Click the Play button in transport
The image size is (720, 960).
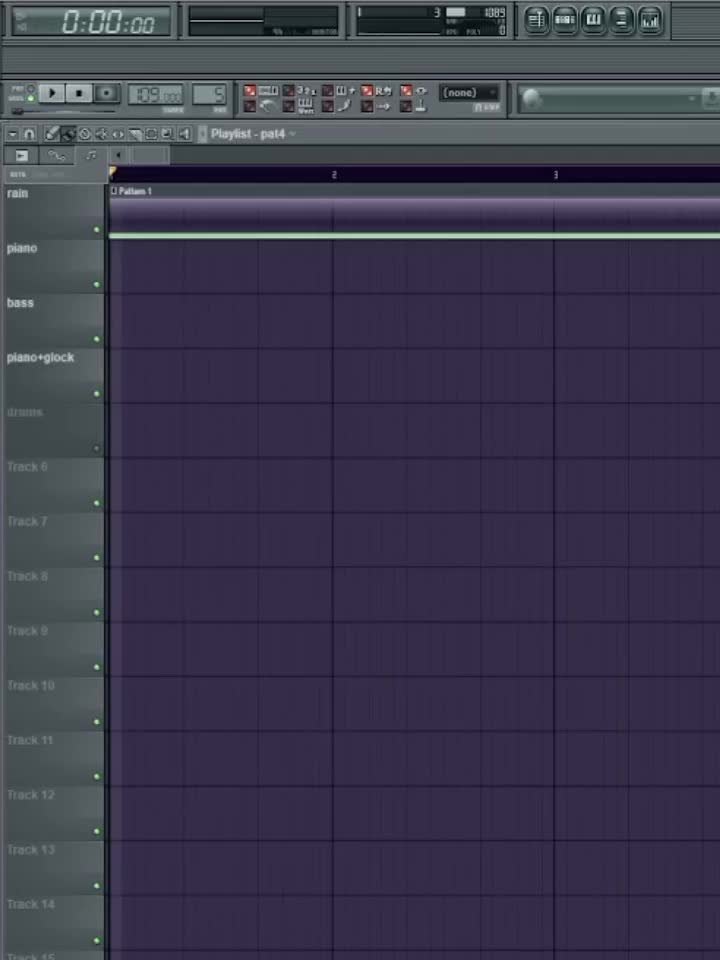point(52,93)
